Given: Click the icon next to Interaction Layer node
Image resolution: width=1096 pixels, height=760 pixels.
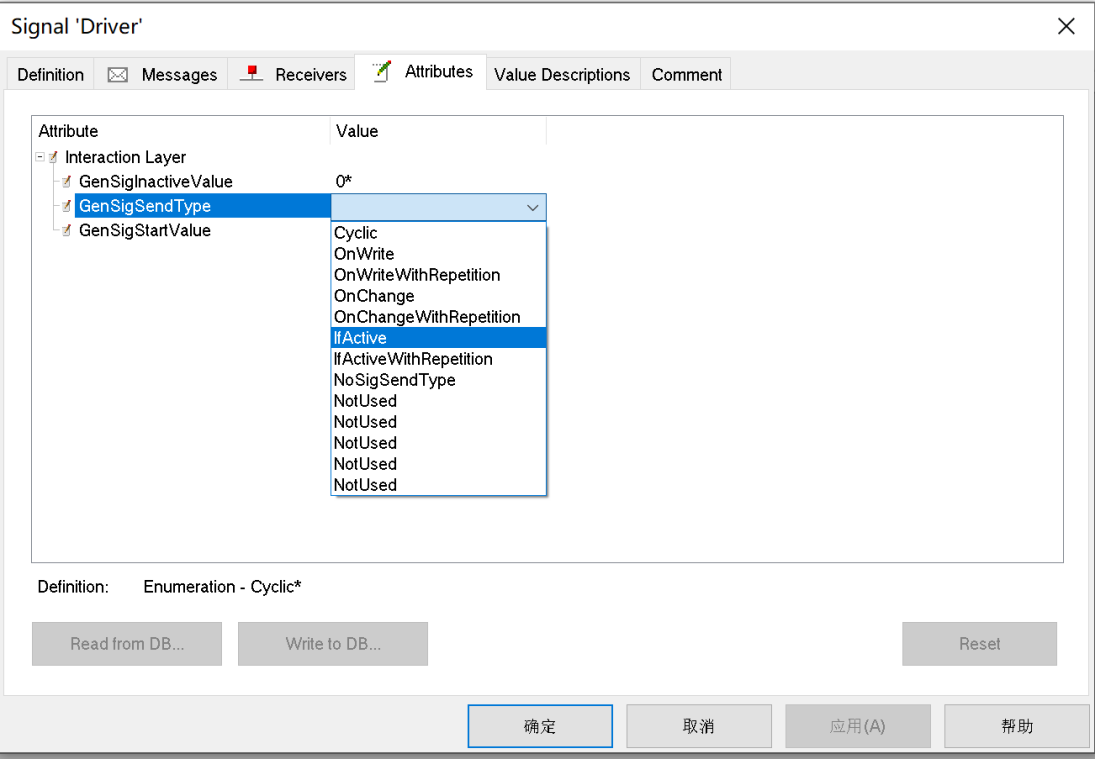Looking at the screenshot, I should coord(54,157).
